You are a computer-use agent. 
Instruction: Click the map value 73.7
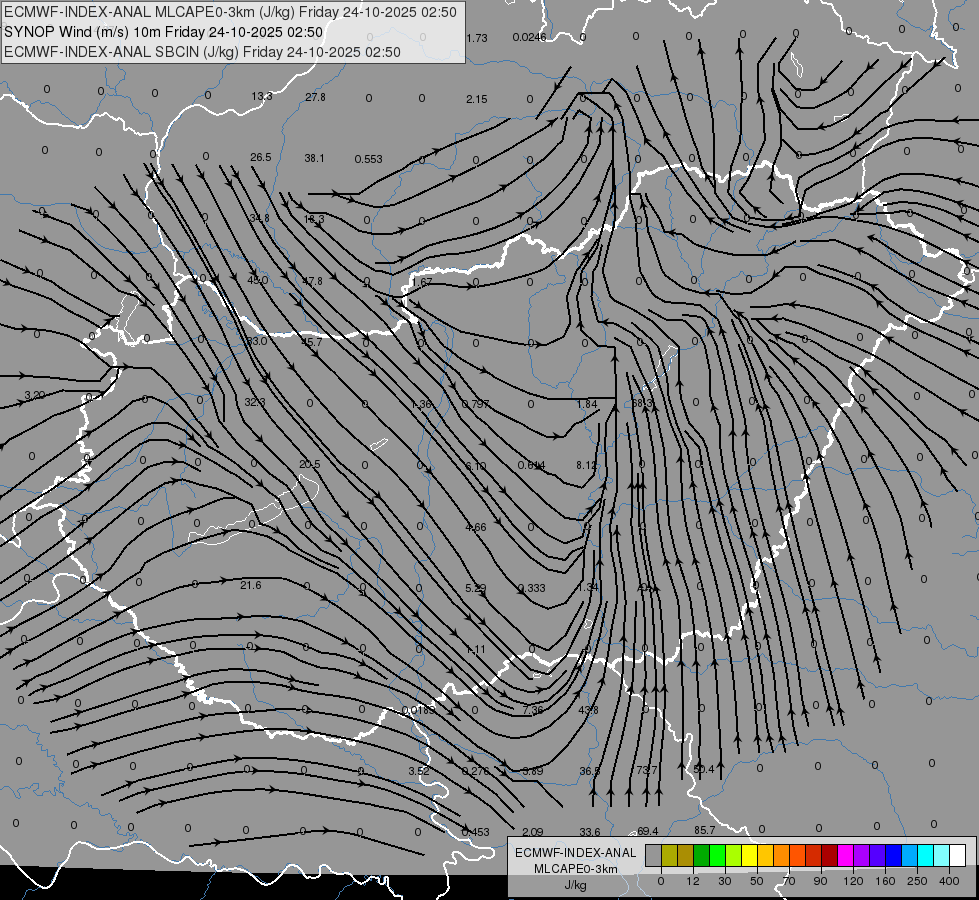click(647, 770)
